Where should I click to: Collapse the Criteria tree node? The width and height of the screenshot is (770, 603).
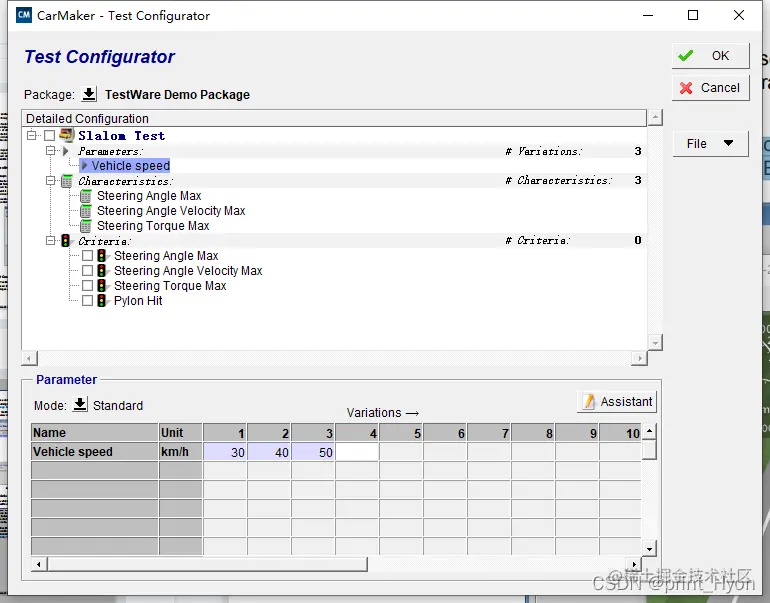coord(50,241)
